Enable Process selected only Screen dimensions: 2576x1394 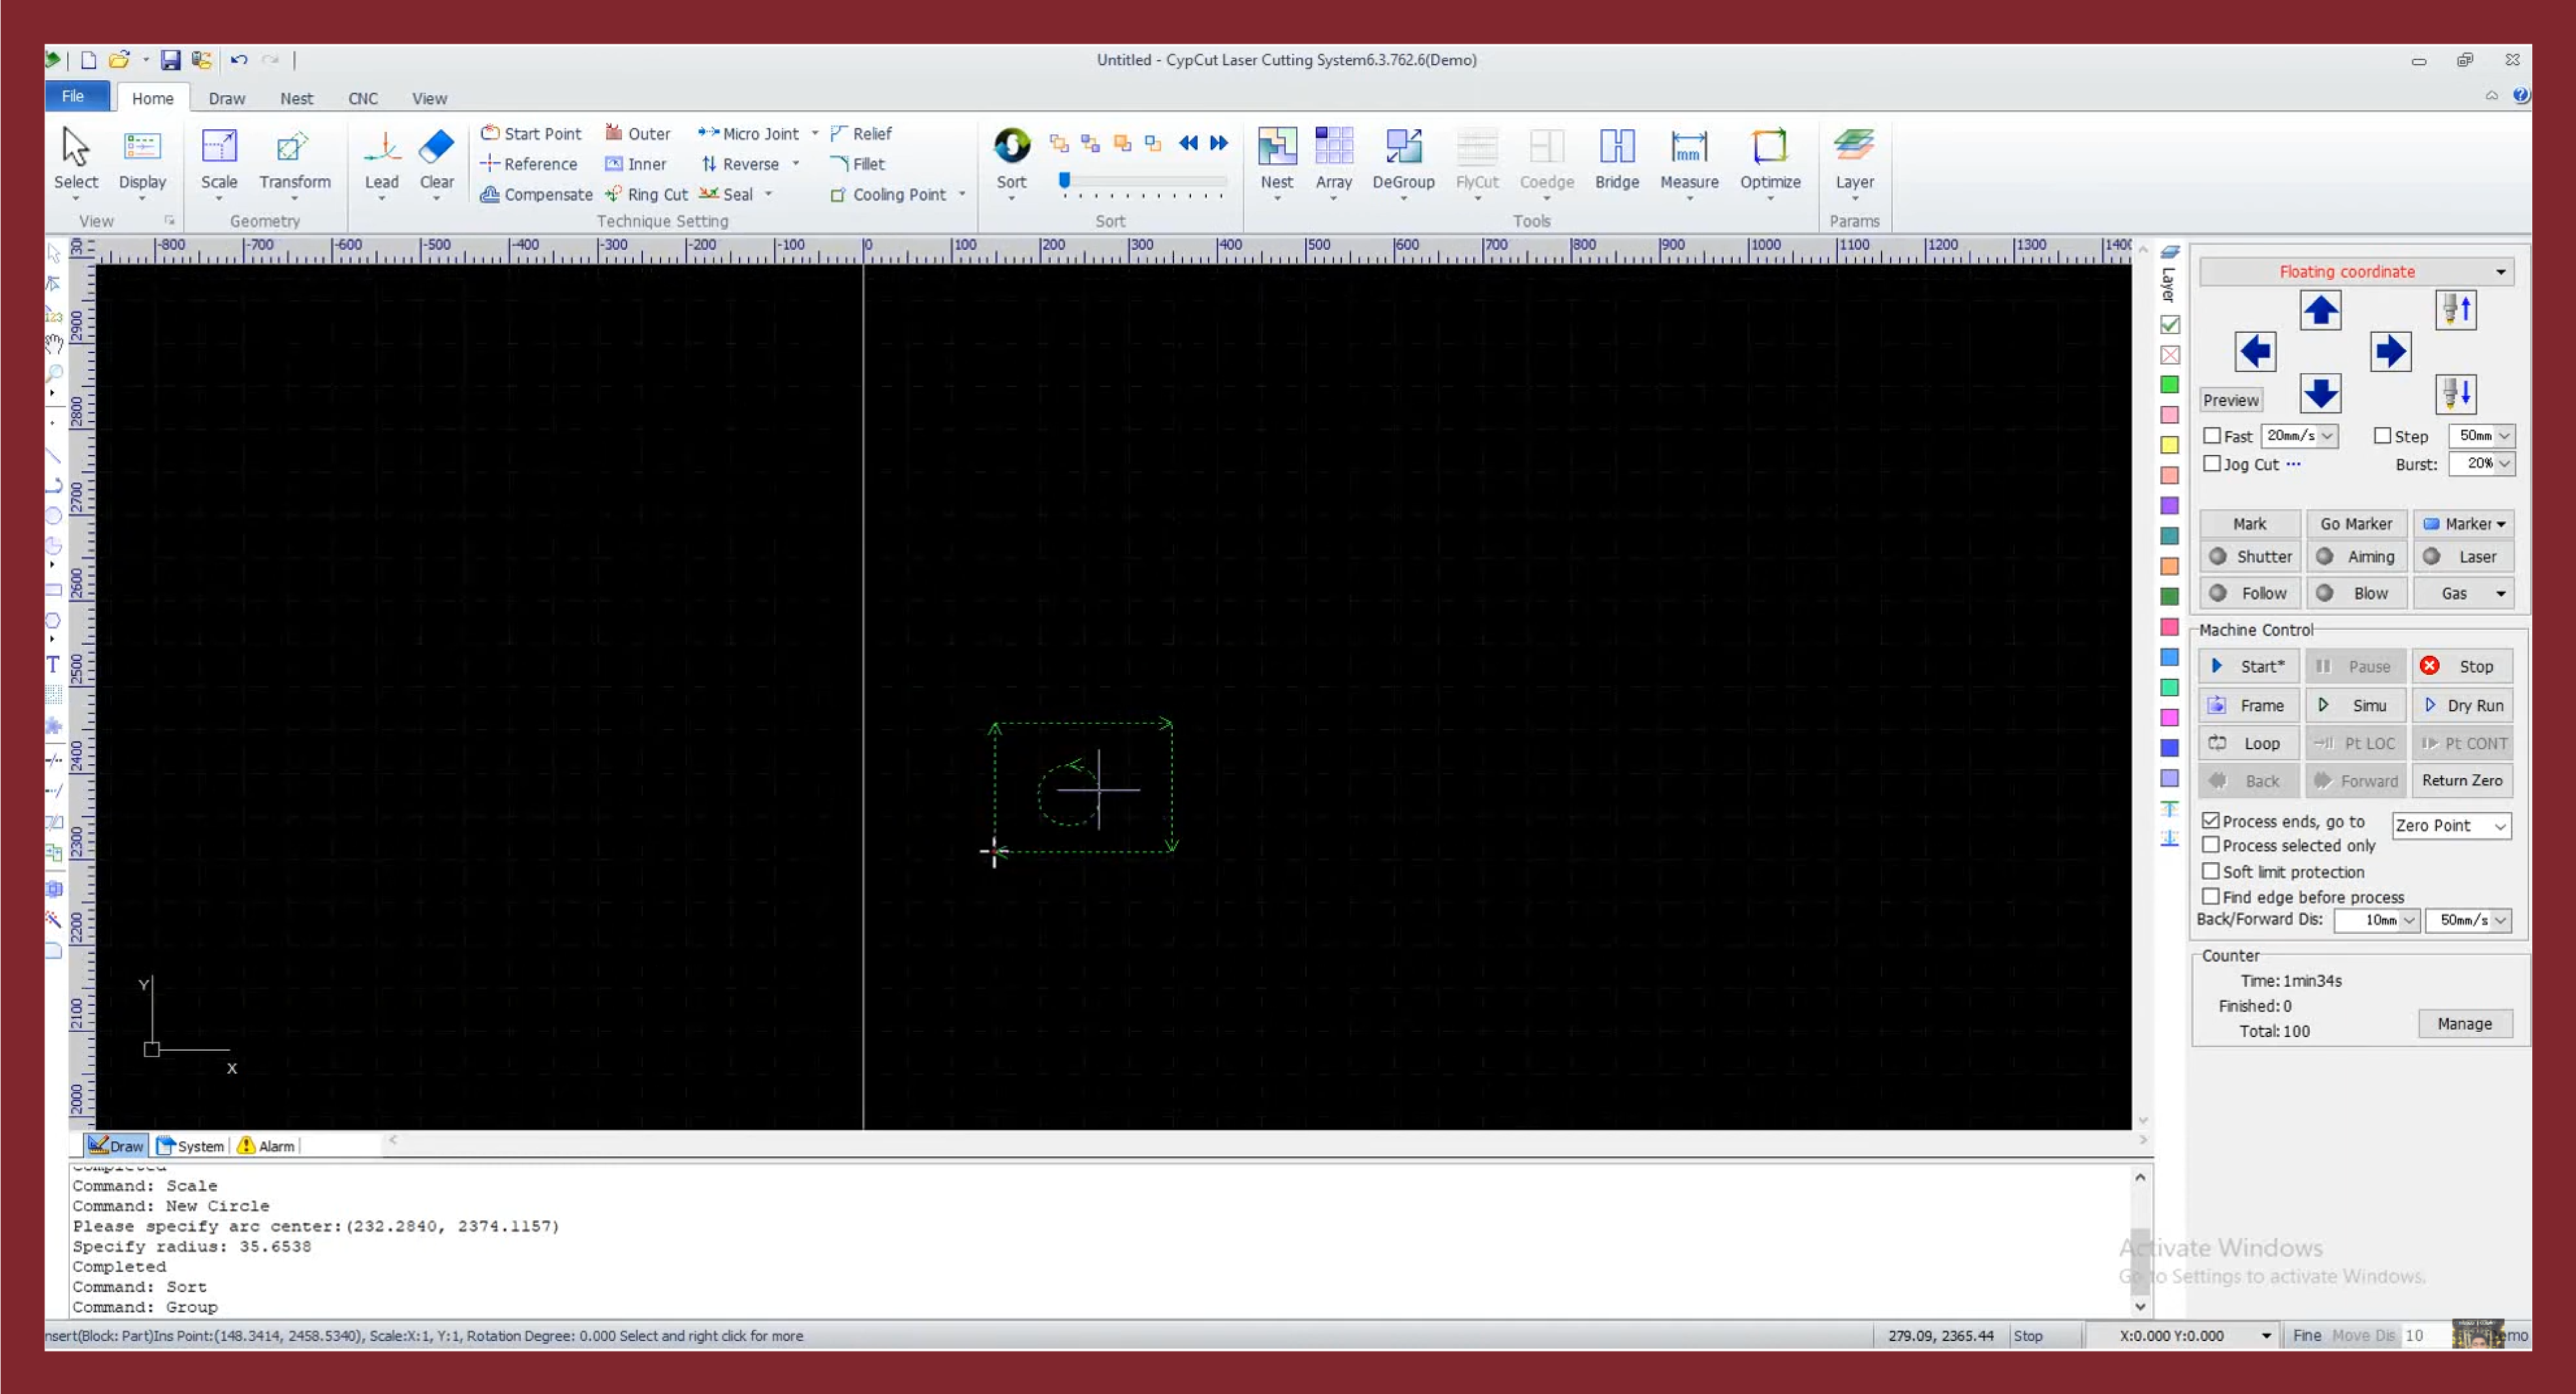[2211, 845]
